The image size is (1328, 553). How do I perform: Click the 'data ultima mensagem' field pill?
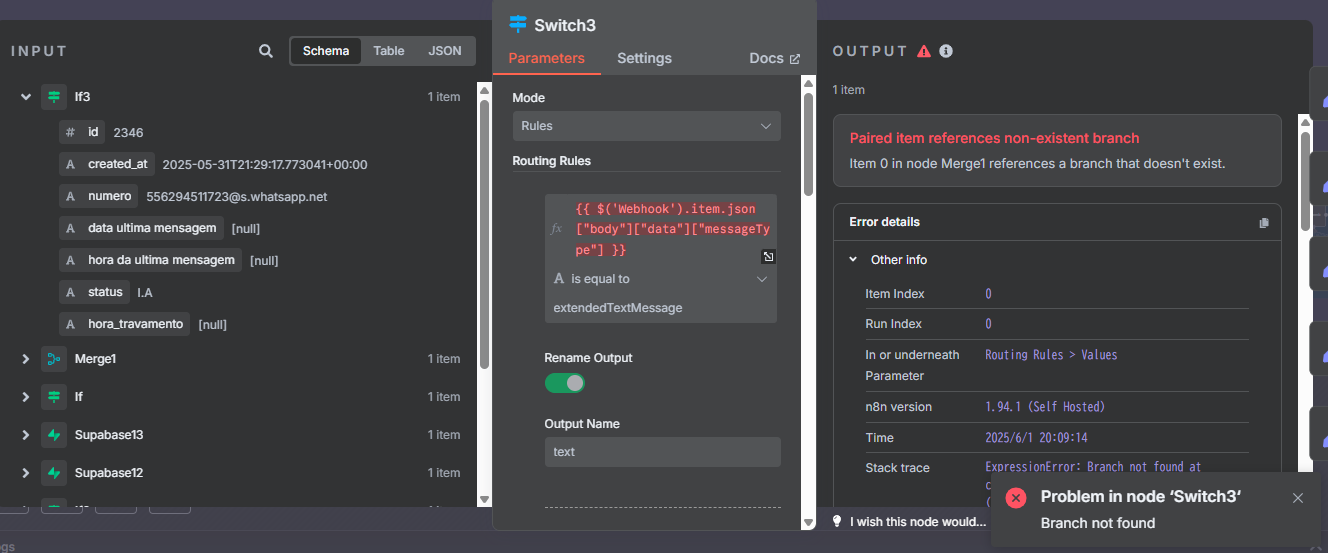[142, 228]
